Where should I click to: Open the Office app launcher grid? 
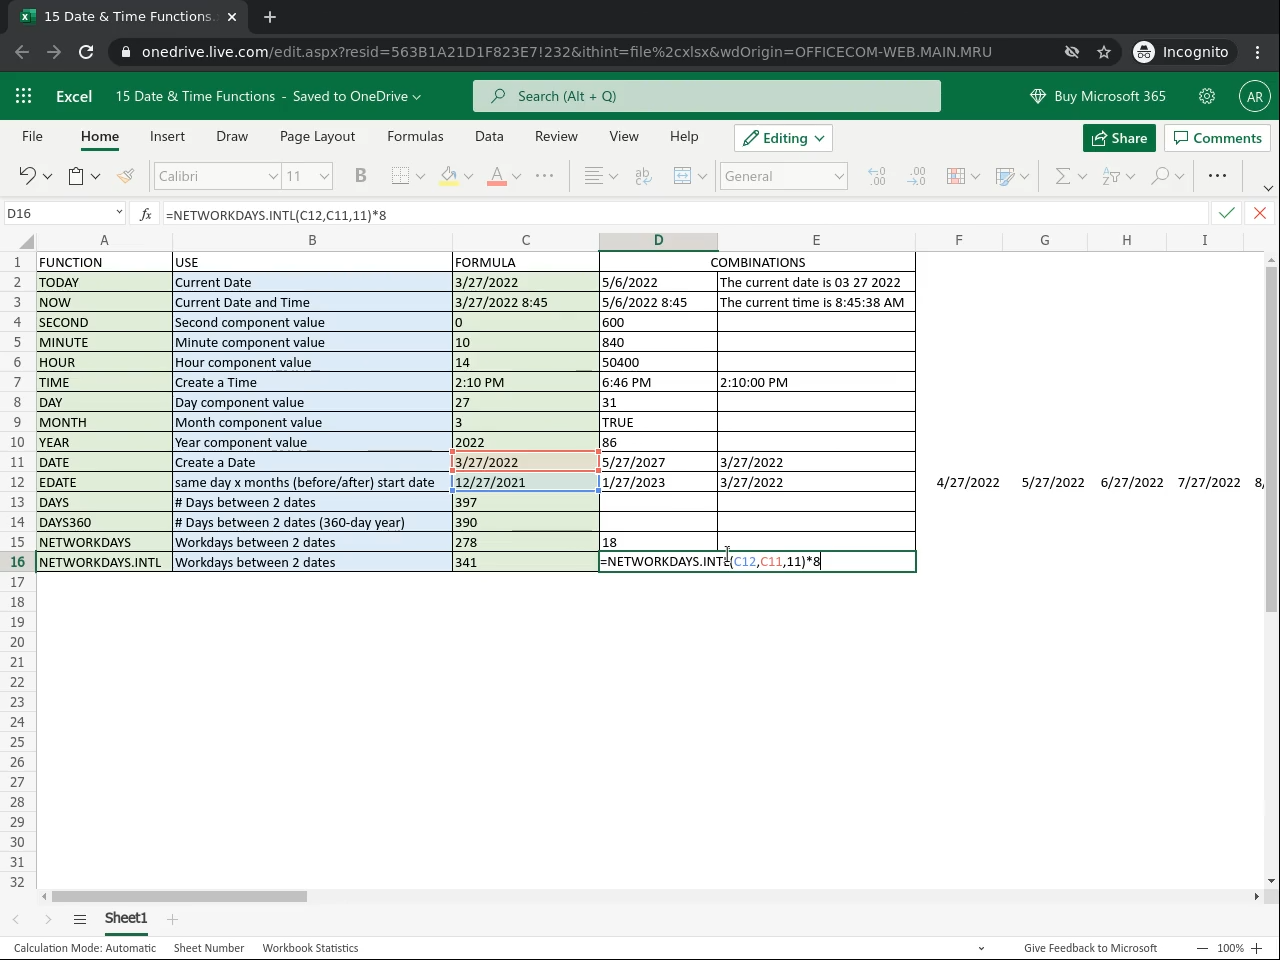[x=24, y=96]
